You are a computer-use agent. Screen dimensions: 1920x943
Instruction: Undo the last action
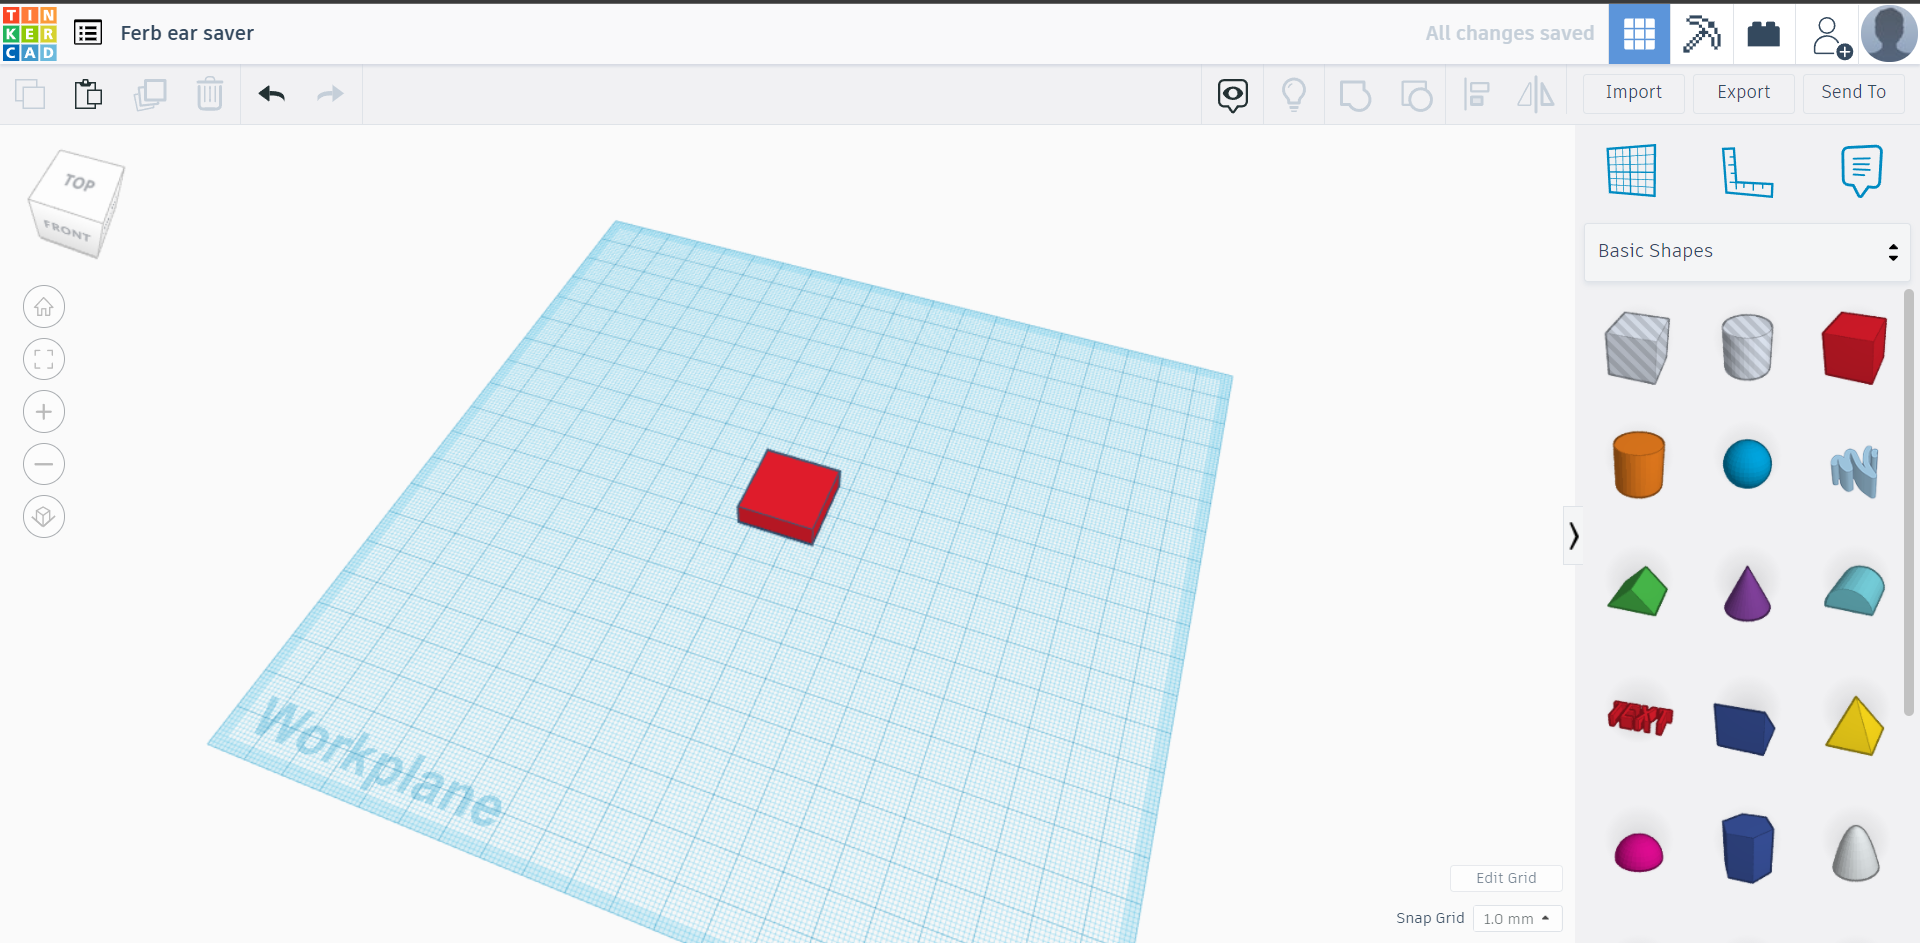click(271, 94)
